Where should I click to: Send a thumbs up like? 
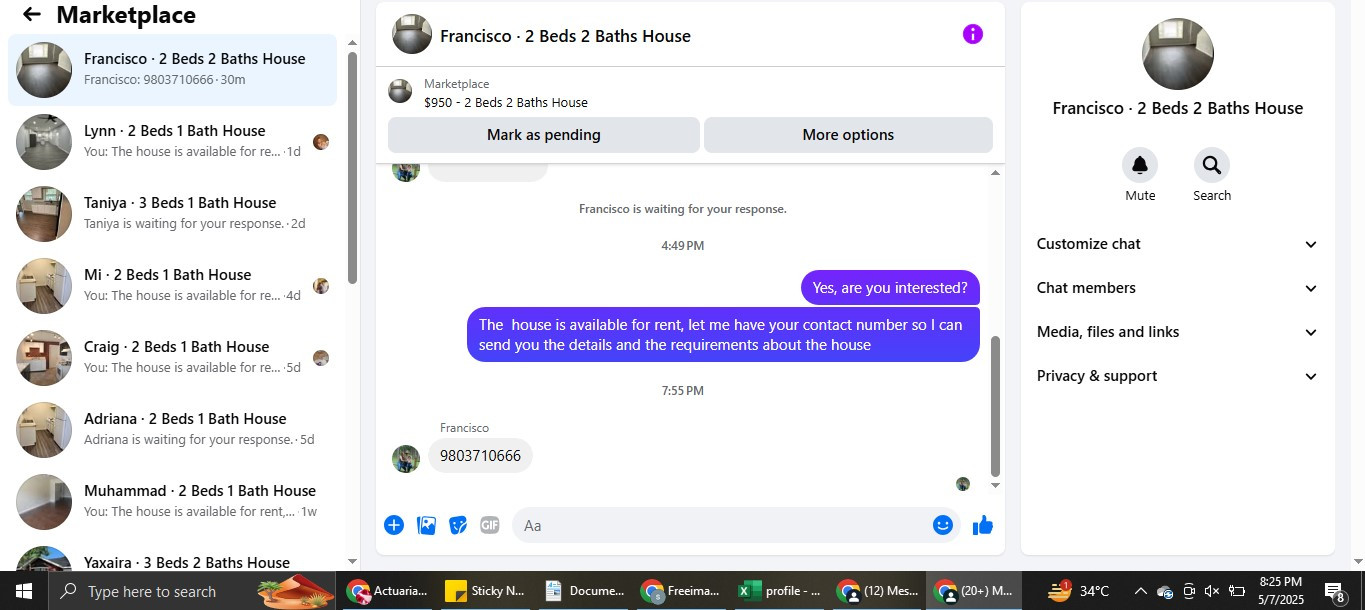[x=983, y=525]
